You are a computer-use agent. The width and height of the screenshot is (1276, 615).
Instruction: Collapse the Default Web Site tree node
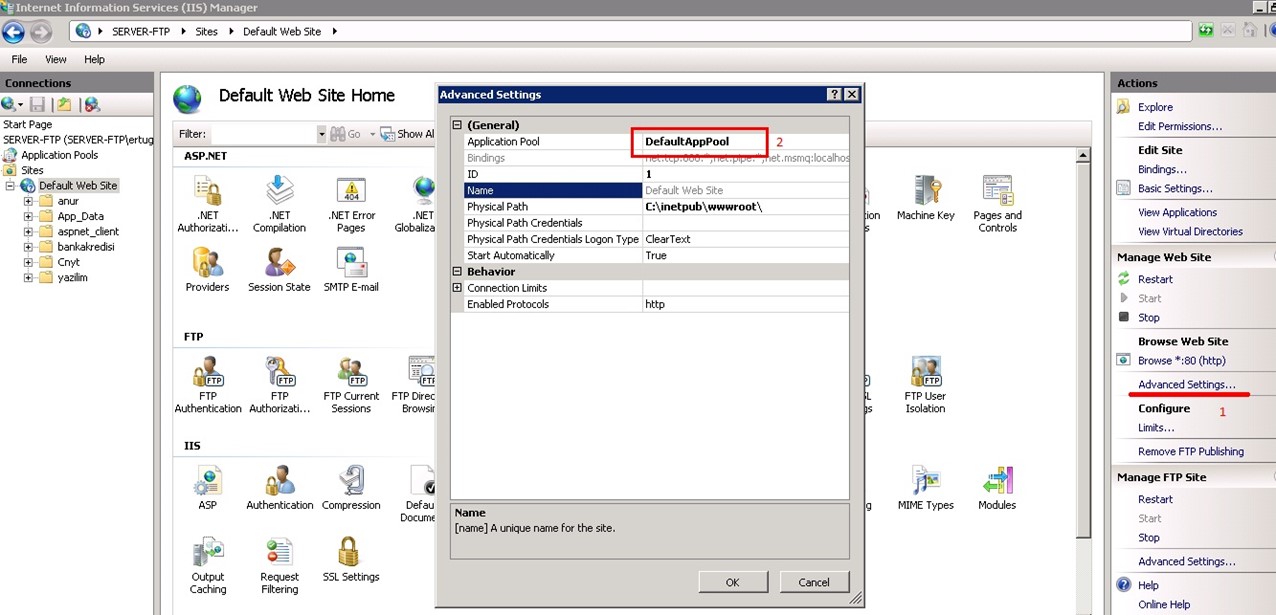coord(11,185)
